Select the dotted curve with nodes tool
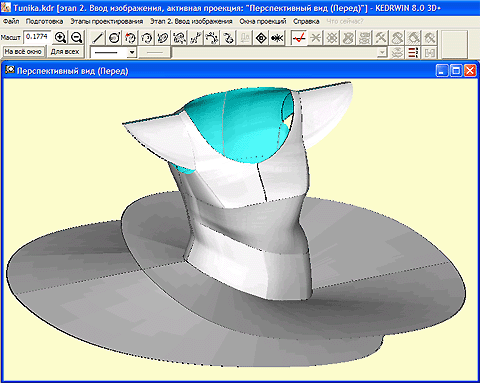 212,38
